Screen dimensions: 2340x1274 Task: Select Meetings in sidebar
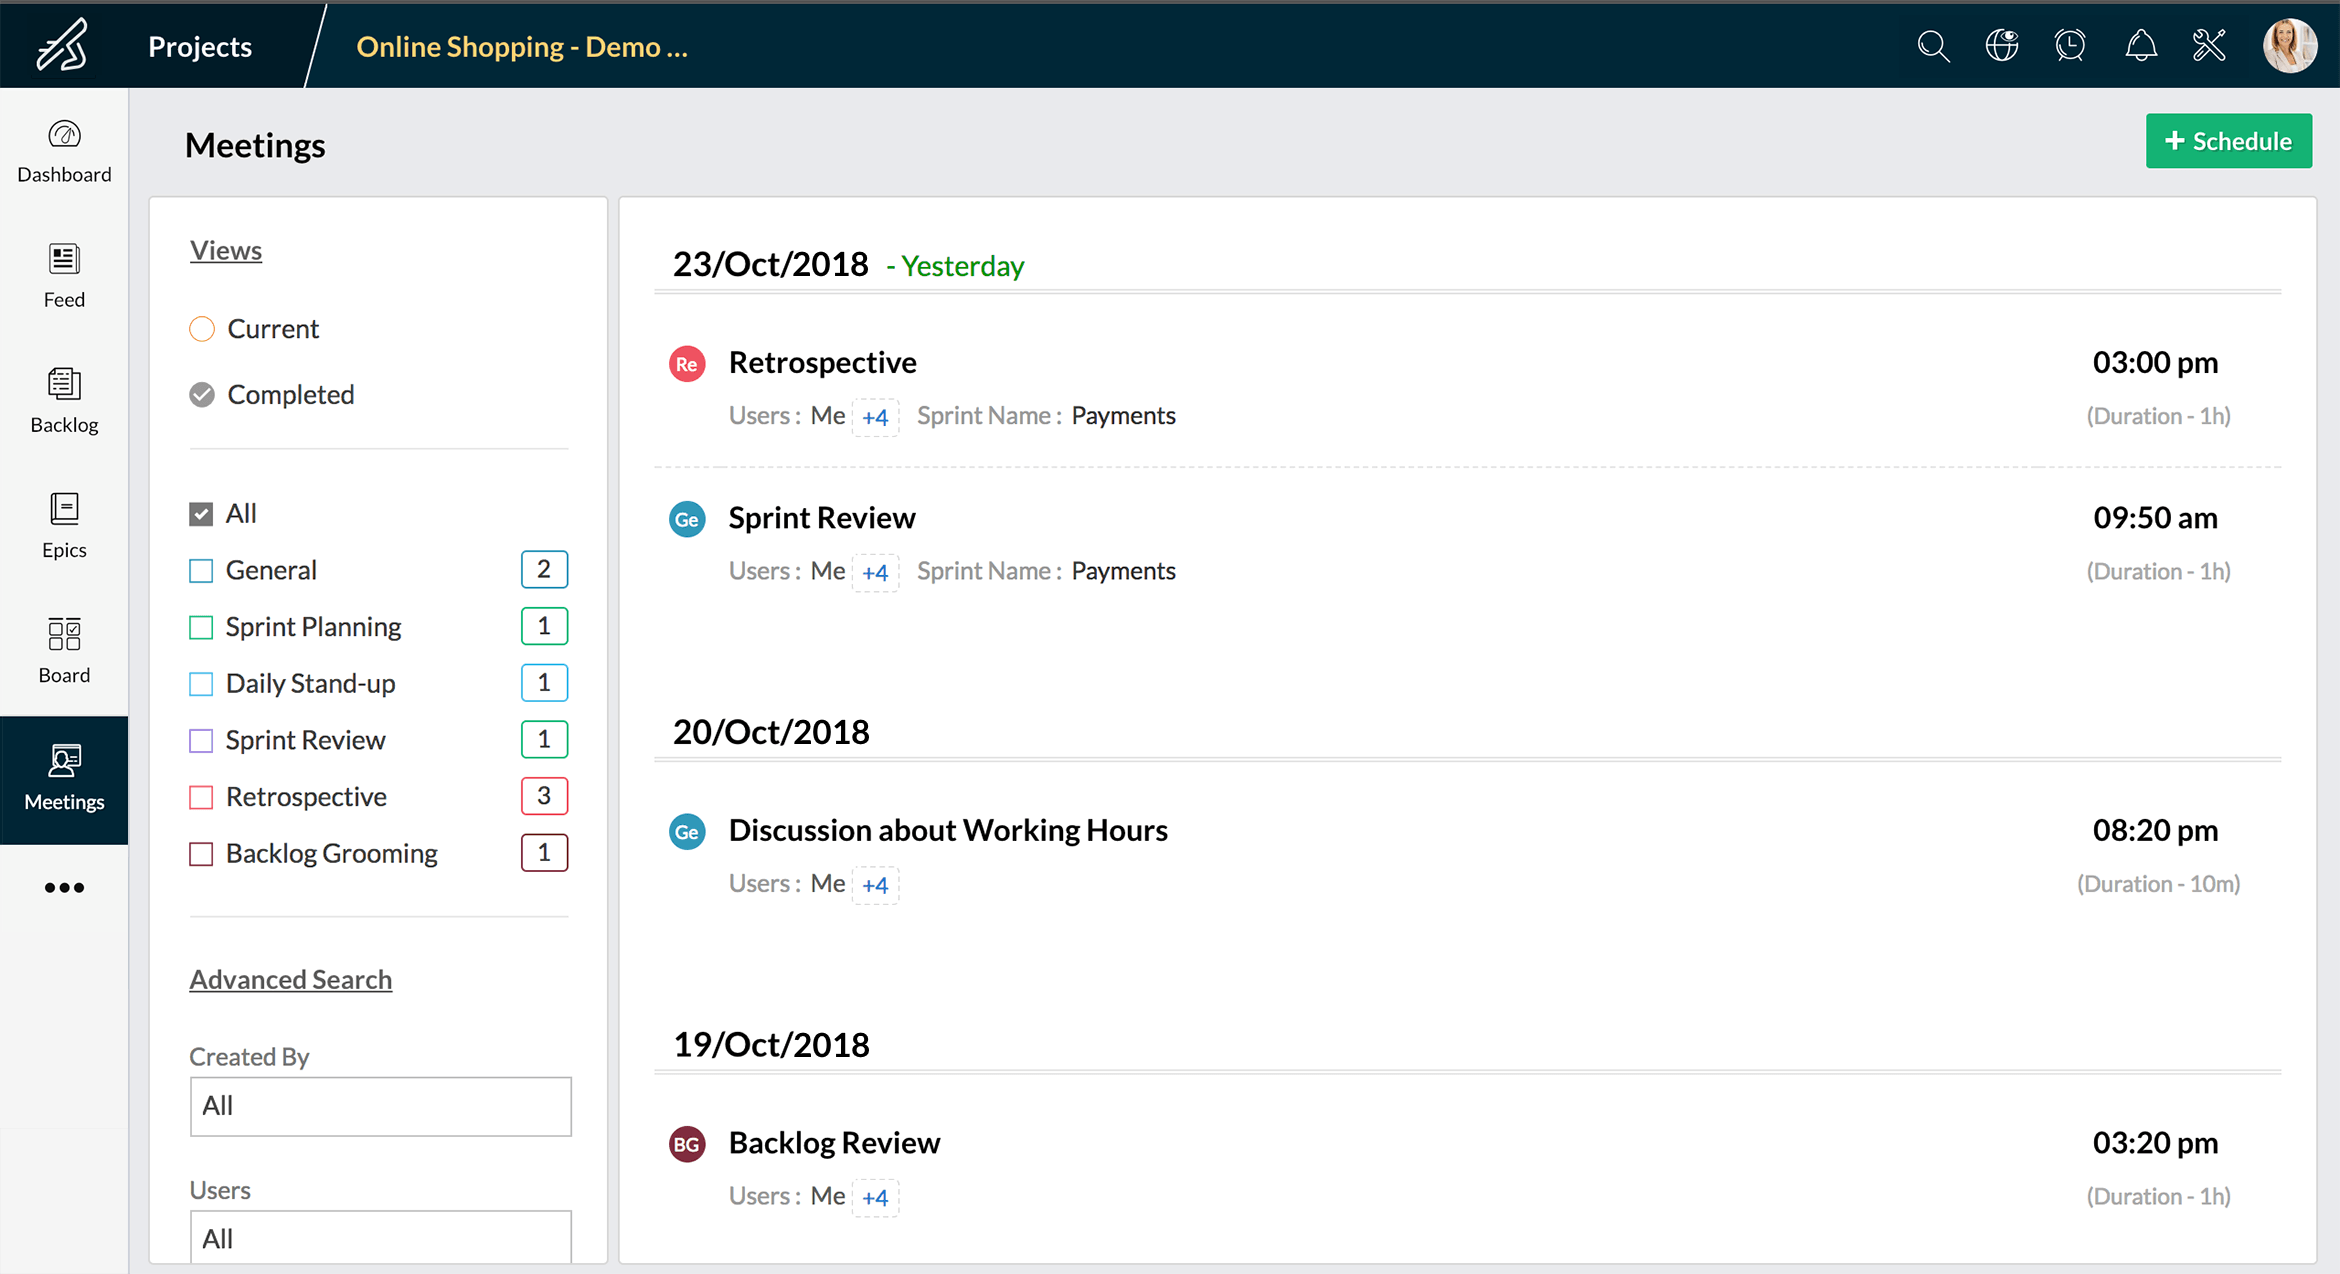point(64,779)
